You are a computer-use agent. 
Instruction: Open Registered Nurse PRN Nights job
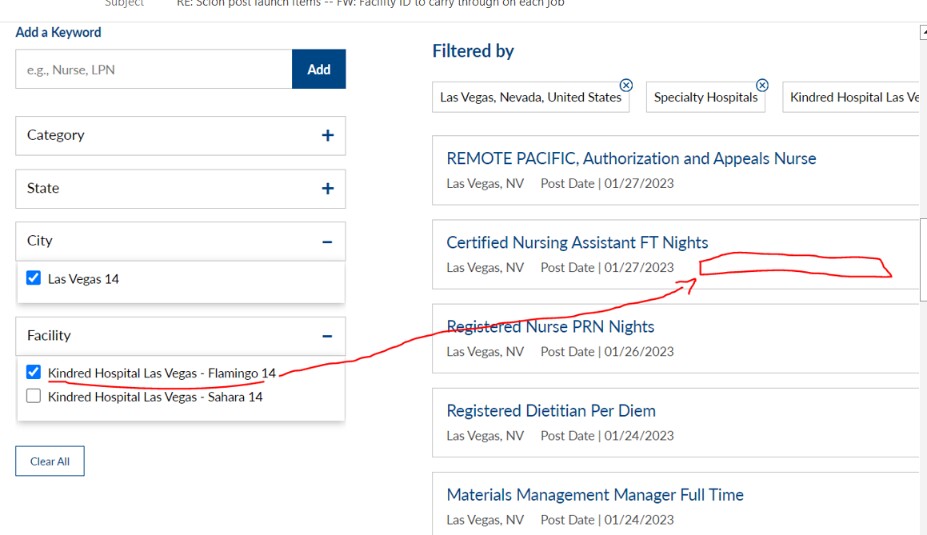click(x=550, y=327)
